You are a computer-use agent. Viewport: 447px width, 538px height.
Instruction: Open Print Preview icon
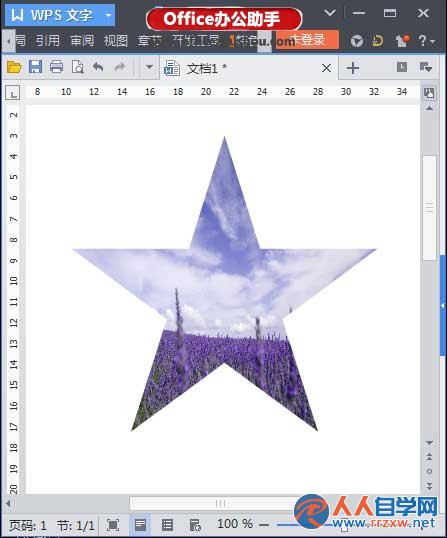[x=78, y=67]
